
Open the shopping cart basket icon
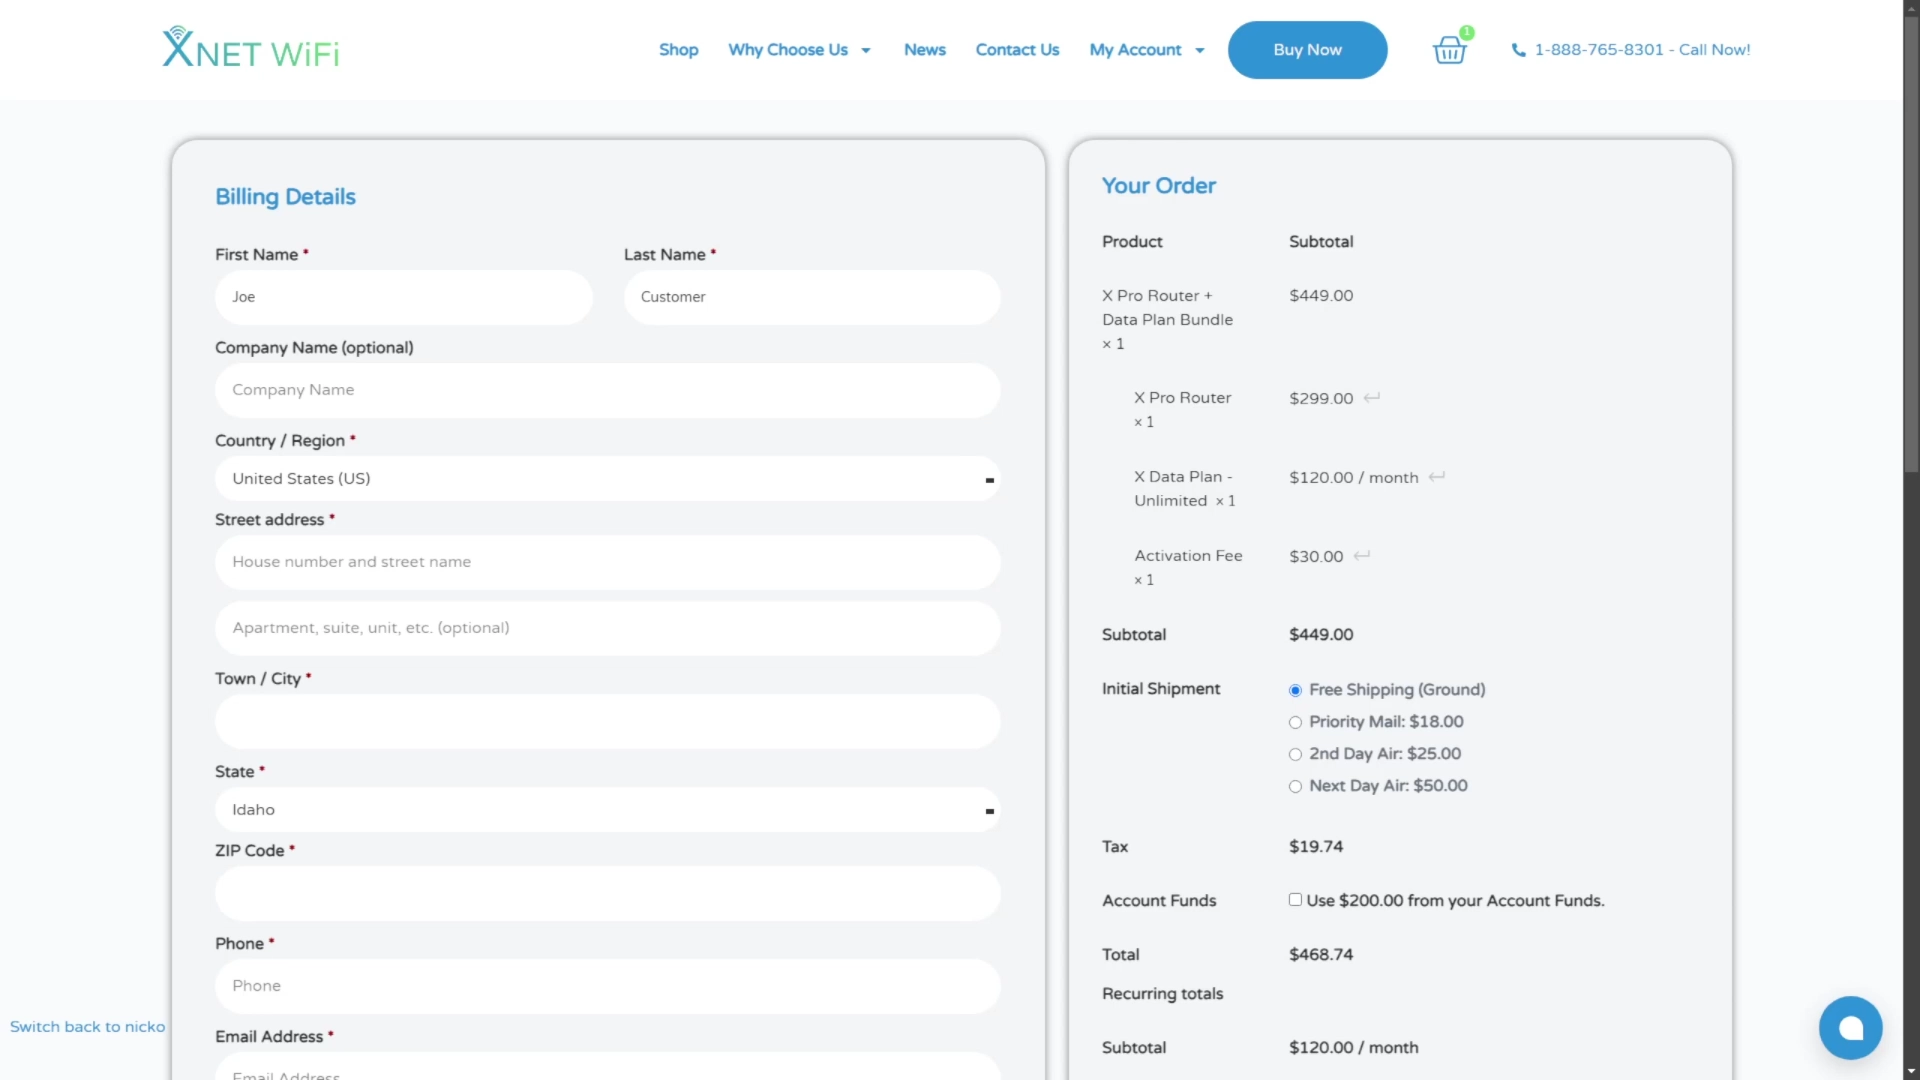click(1449, 49)
